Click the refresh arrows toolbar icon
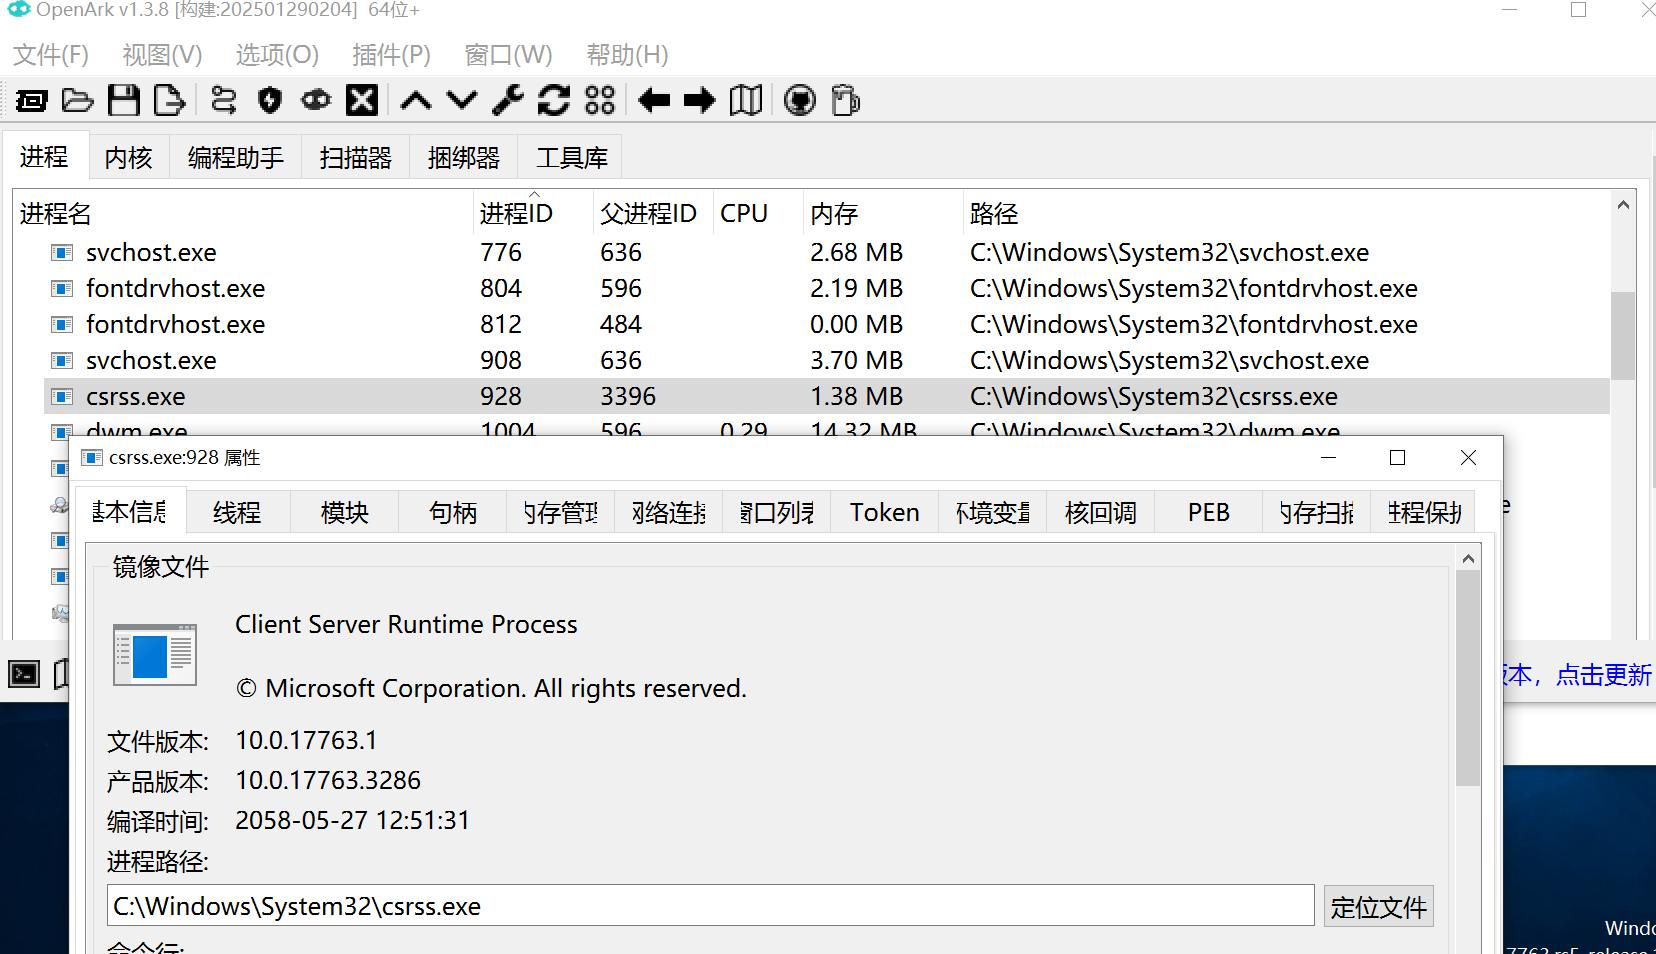 coord(553,100)
